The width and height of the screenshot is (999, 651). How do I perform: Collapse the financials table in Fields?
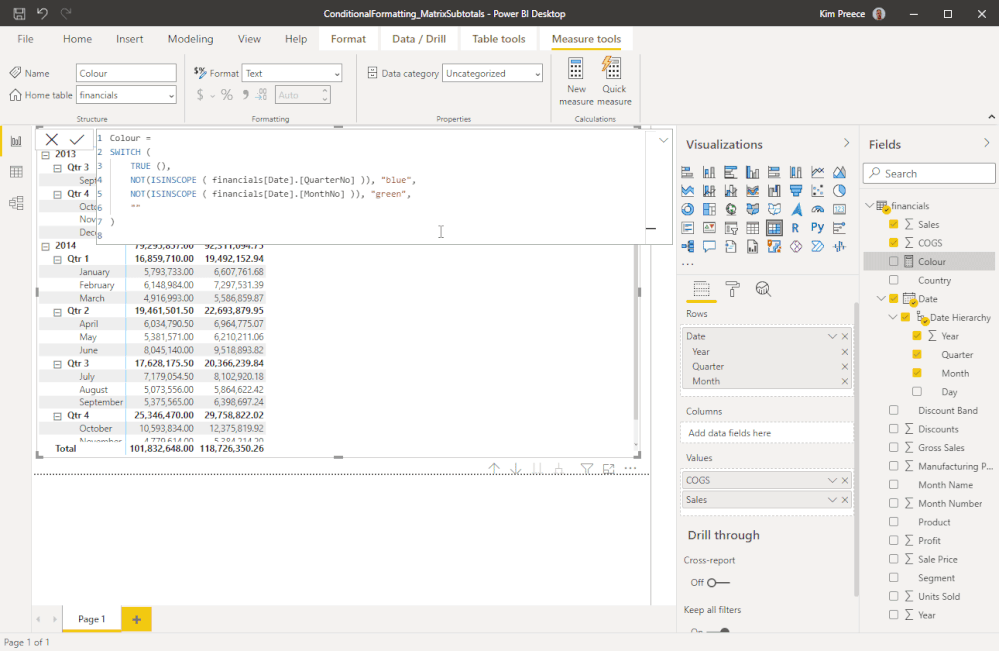870,205
